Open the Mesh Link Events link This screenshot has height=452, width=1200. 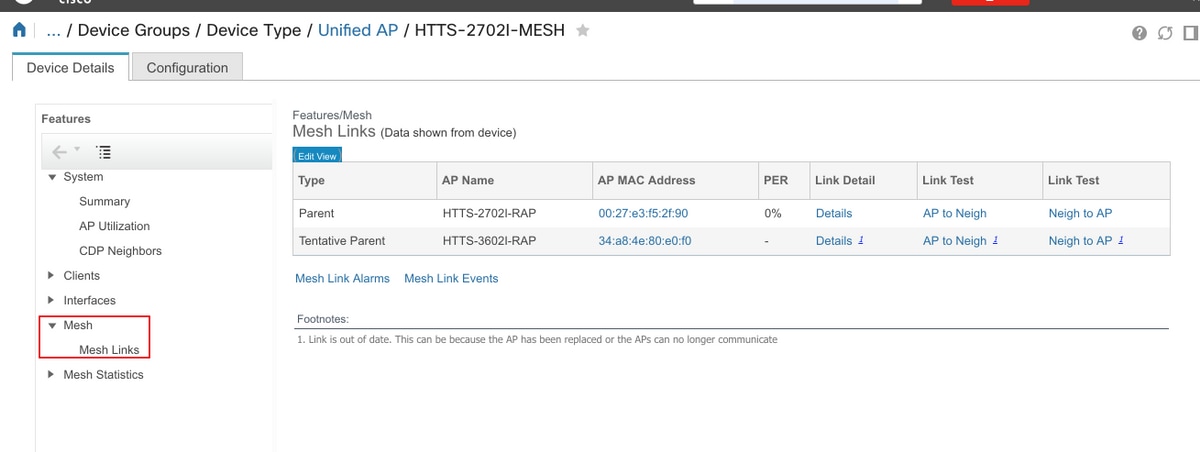point(451,278)
